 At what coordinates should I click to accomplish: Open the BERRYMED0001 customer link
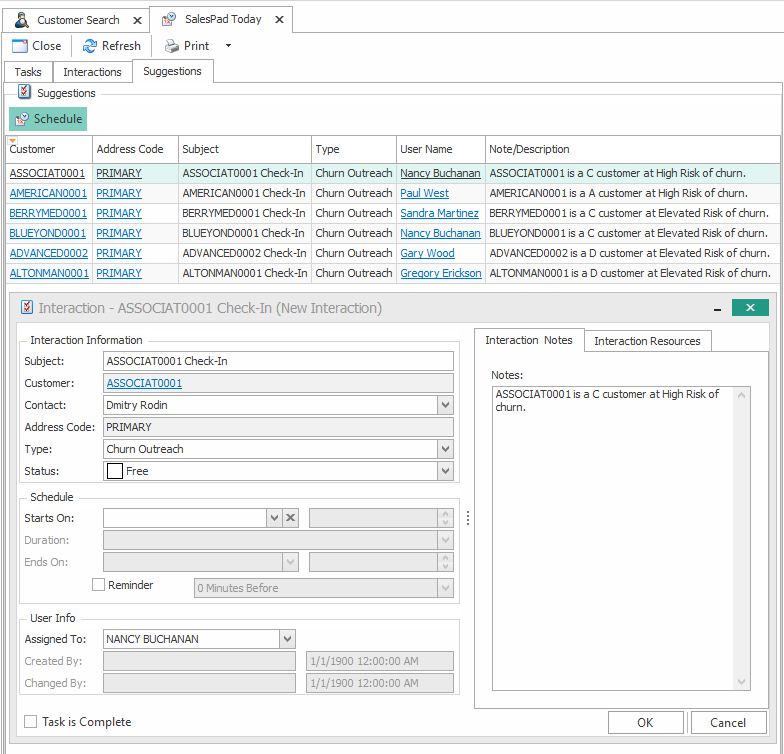[x=48, y=213]
